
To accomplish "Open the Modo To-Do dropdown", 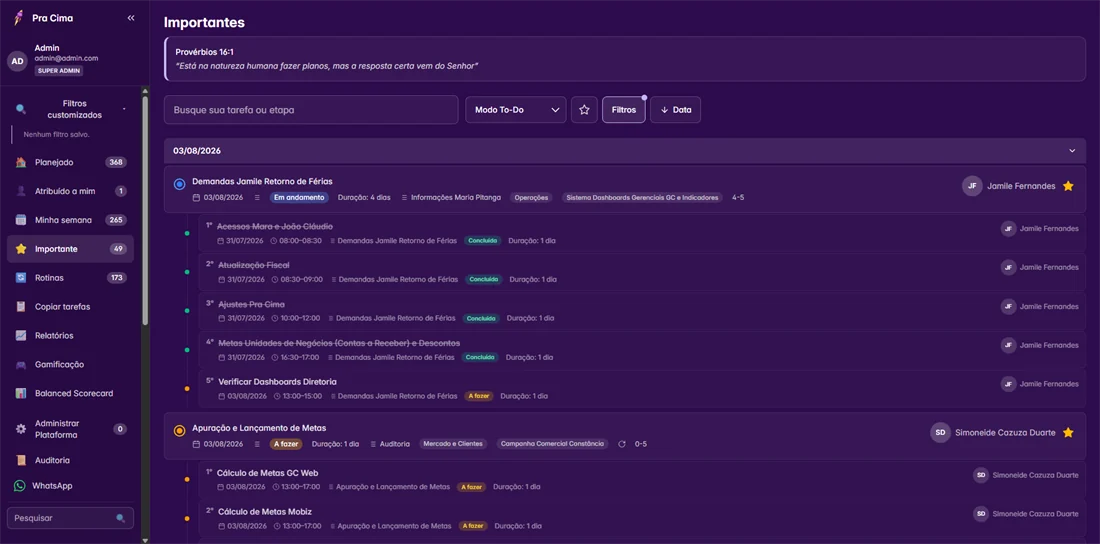I will [x=516, y=110].
